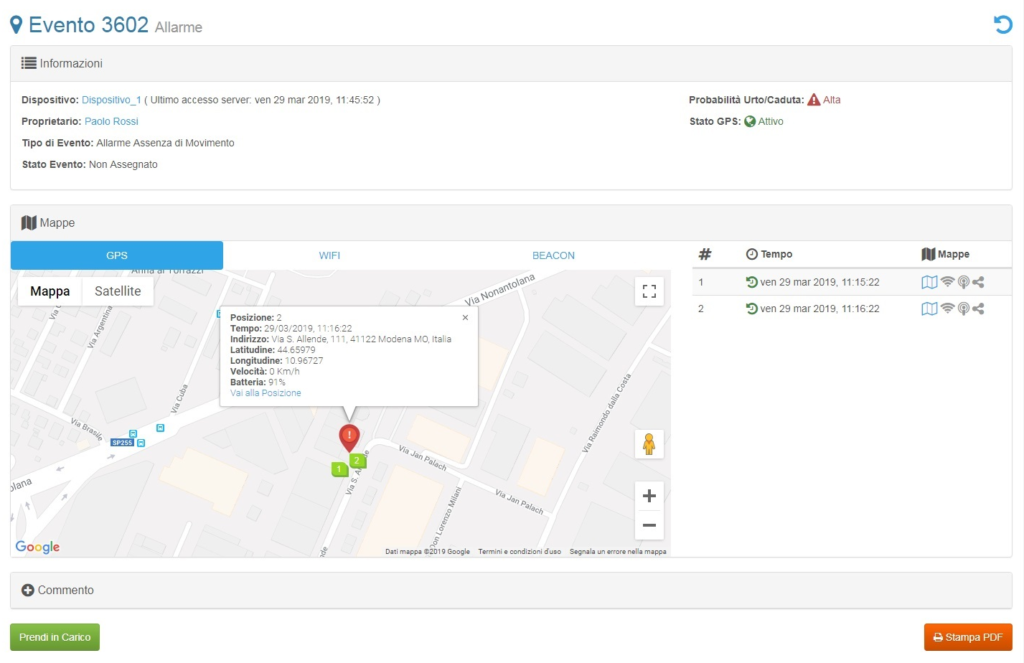The image size is (1024, 663).
Task: Click Stampa PDF button
Action: coord(968,637)
